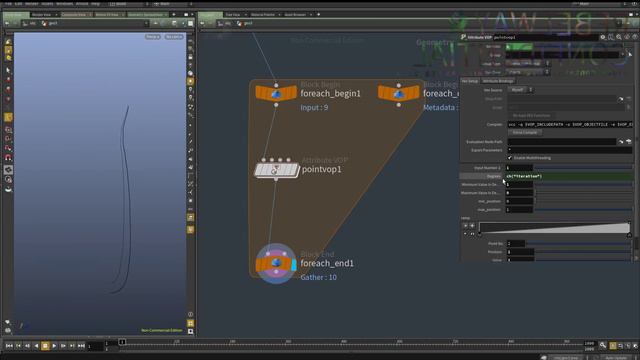Select the foreach_begin1 node icon
The width and height of the screenshot is (640, 360).
click(276, 93)
